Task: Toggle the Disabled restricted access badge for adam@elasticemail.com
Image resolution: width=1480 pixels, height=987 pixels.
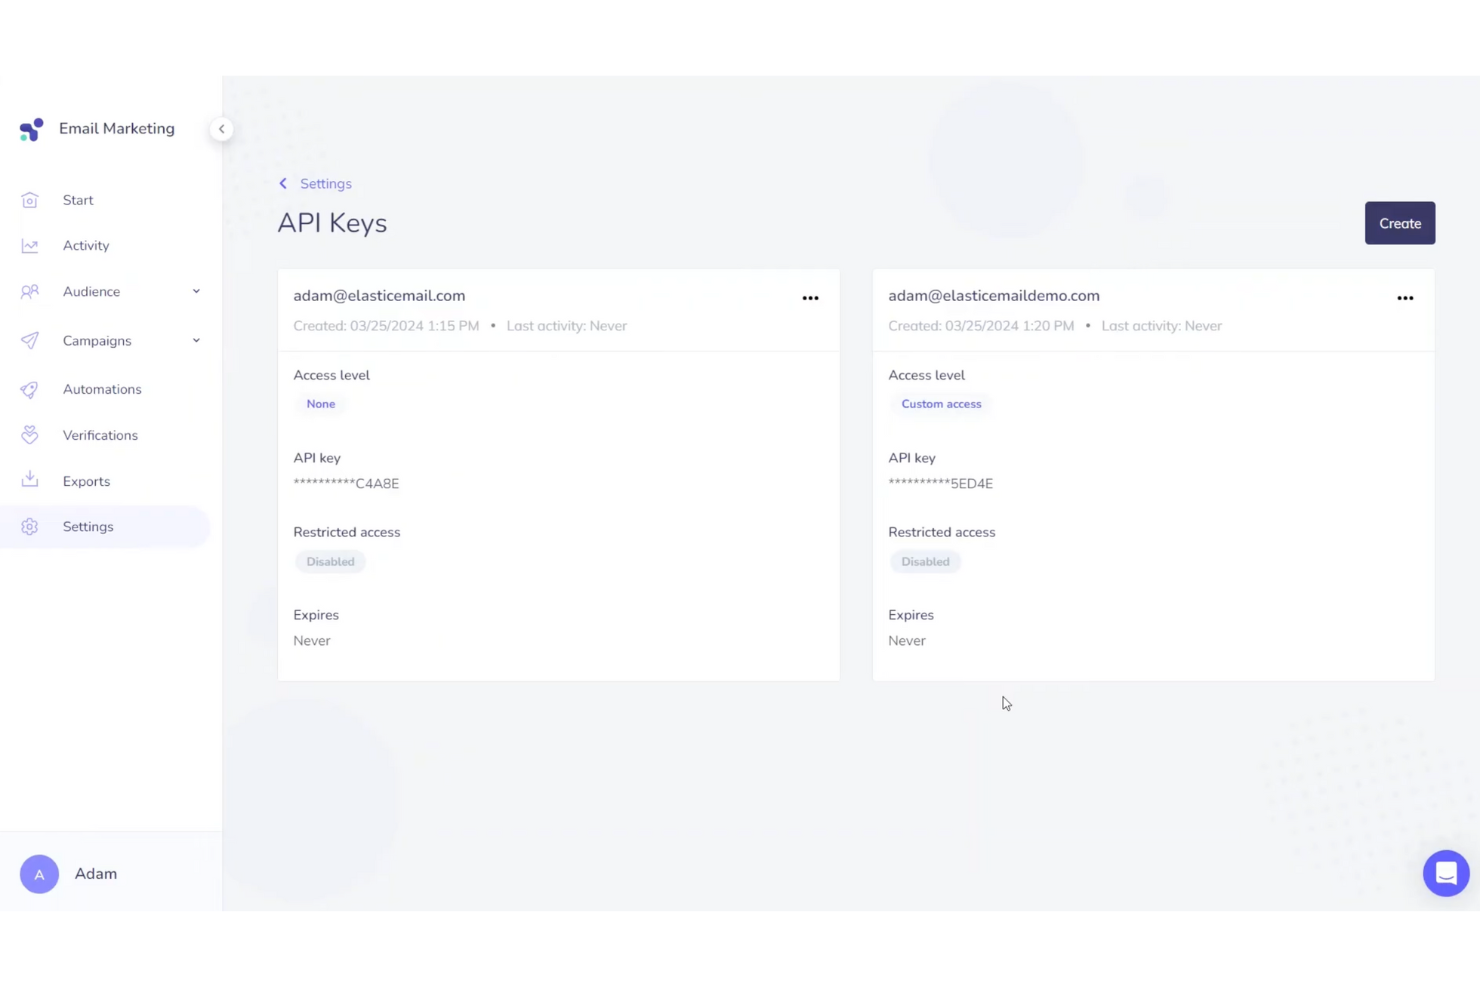Action: tap(330, 561)
